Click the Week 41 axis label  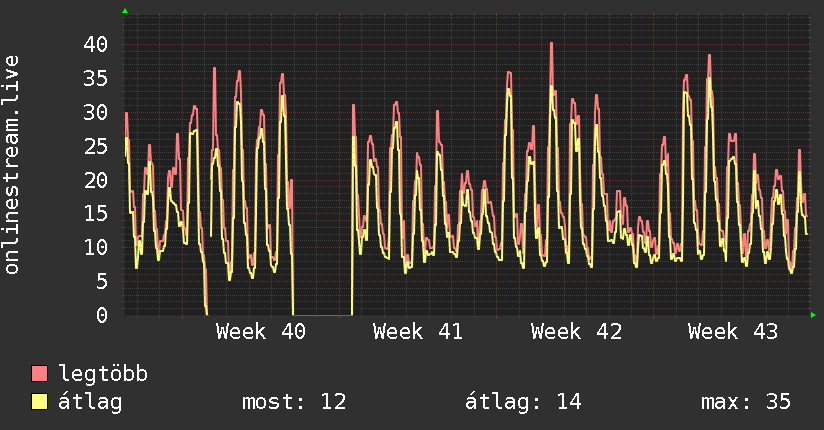(418, 332)
